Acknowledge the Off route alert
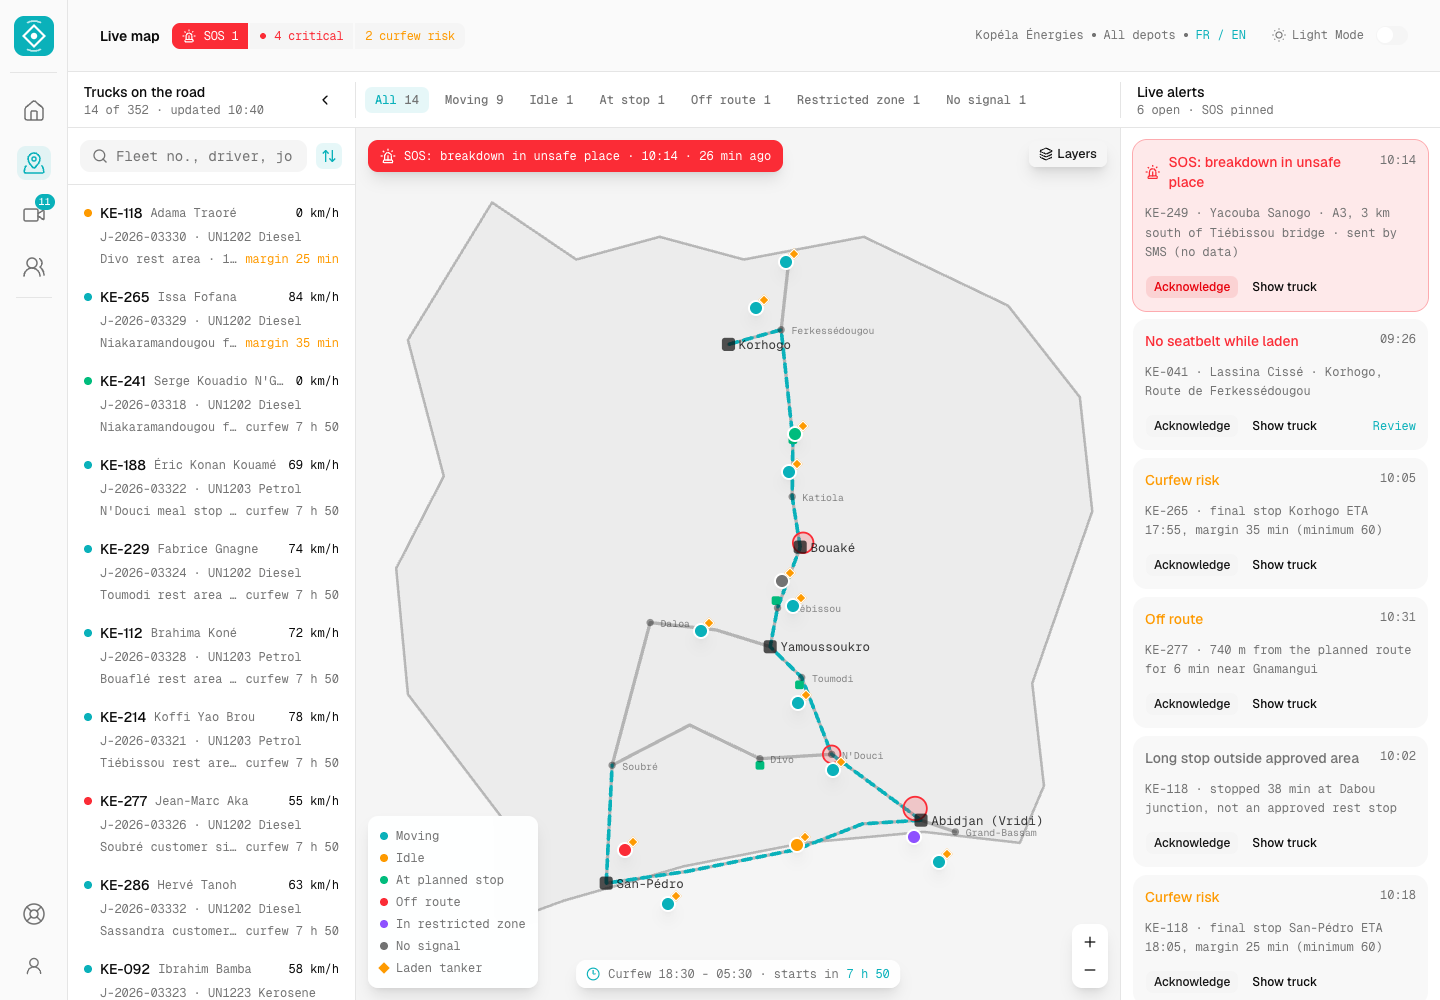The width and height of the screenshot is (1440, 1000). [x=1192, y=704]
